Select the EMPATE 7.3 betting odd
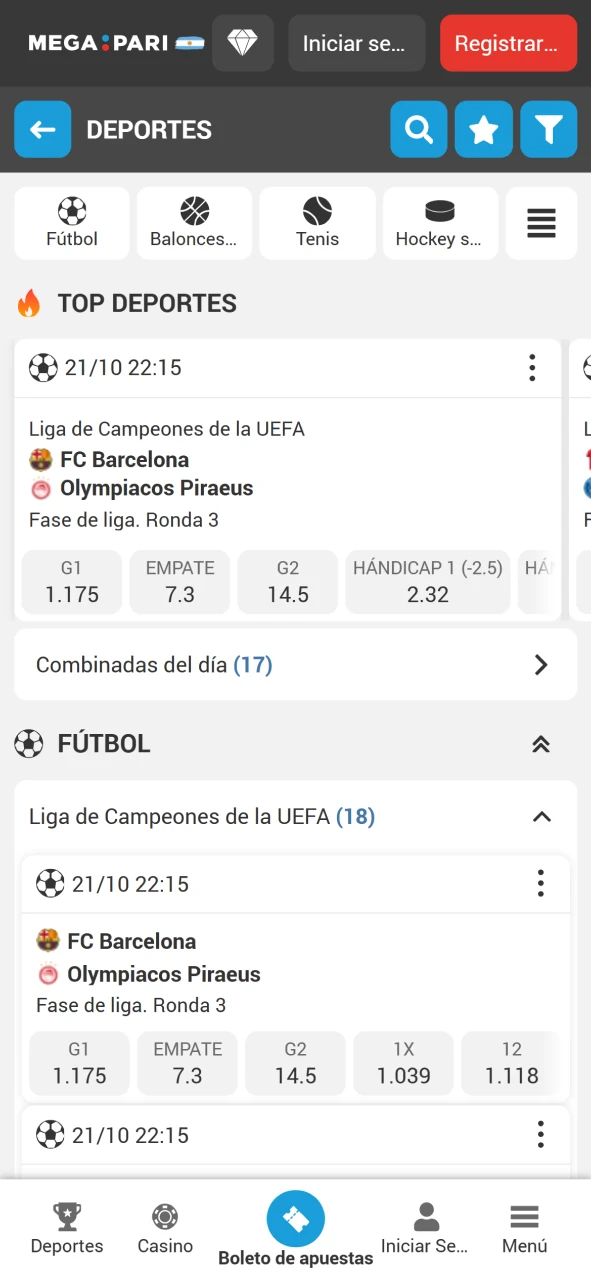The height and width of the screenshot is (1280, 591). pyautogui.click(x=179, y=582)
